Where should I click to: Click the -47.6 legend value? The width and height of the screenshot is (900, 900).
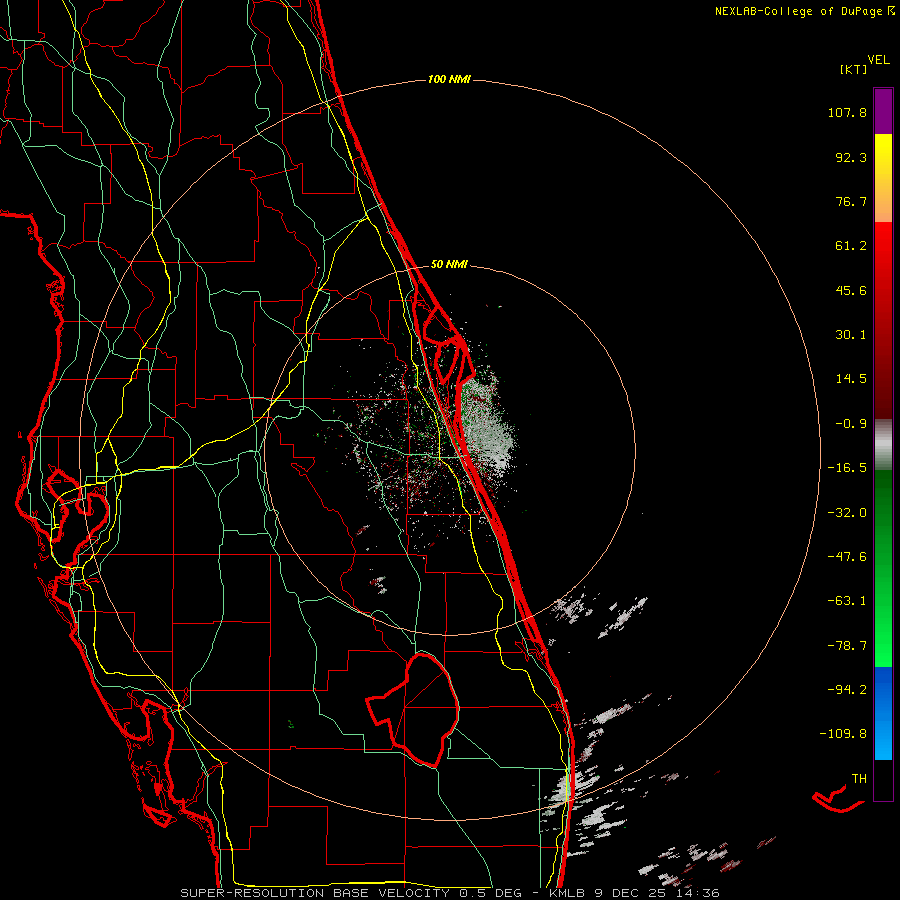tap(847, 557)
